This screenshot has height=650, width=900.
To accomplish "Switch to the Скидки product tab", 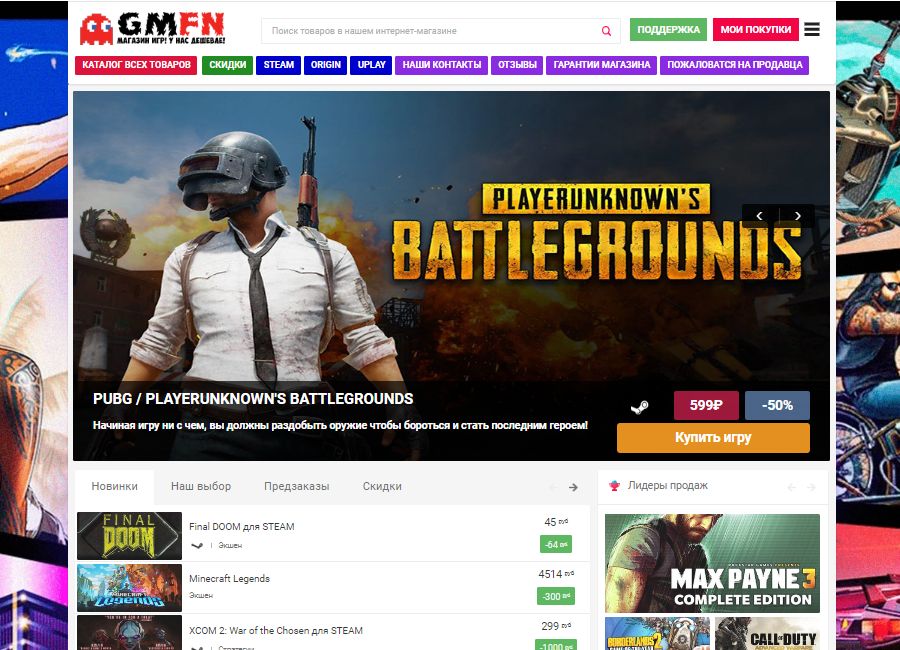I will 382,486.
